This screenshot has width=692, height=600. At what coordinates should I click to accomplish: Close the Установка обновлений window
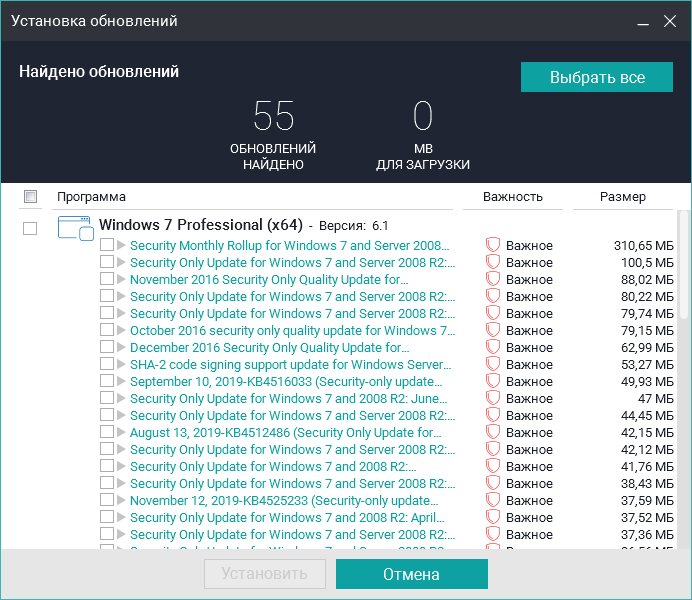tap(670, 21)
